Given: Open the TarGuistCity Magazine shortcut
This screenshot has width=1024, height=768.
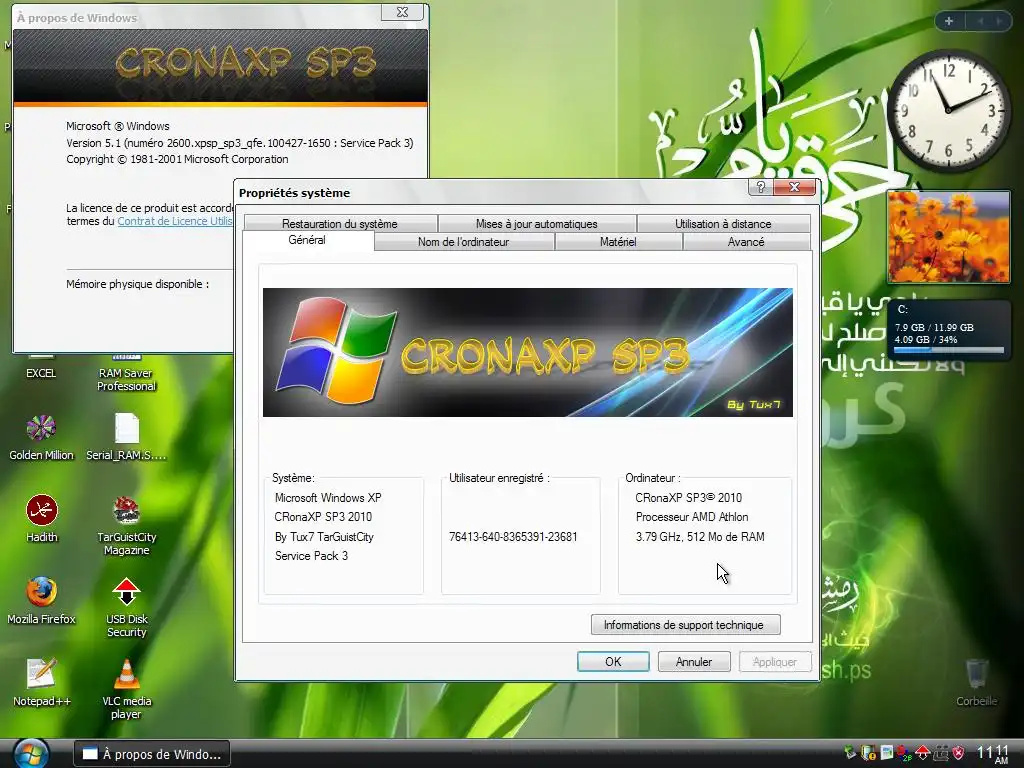Looking at the screenshot, I should click(x=127, y=526).
